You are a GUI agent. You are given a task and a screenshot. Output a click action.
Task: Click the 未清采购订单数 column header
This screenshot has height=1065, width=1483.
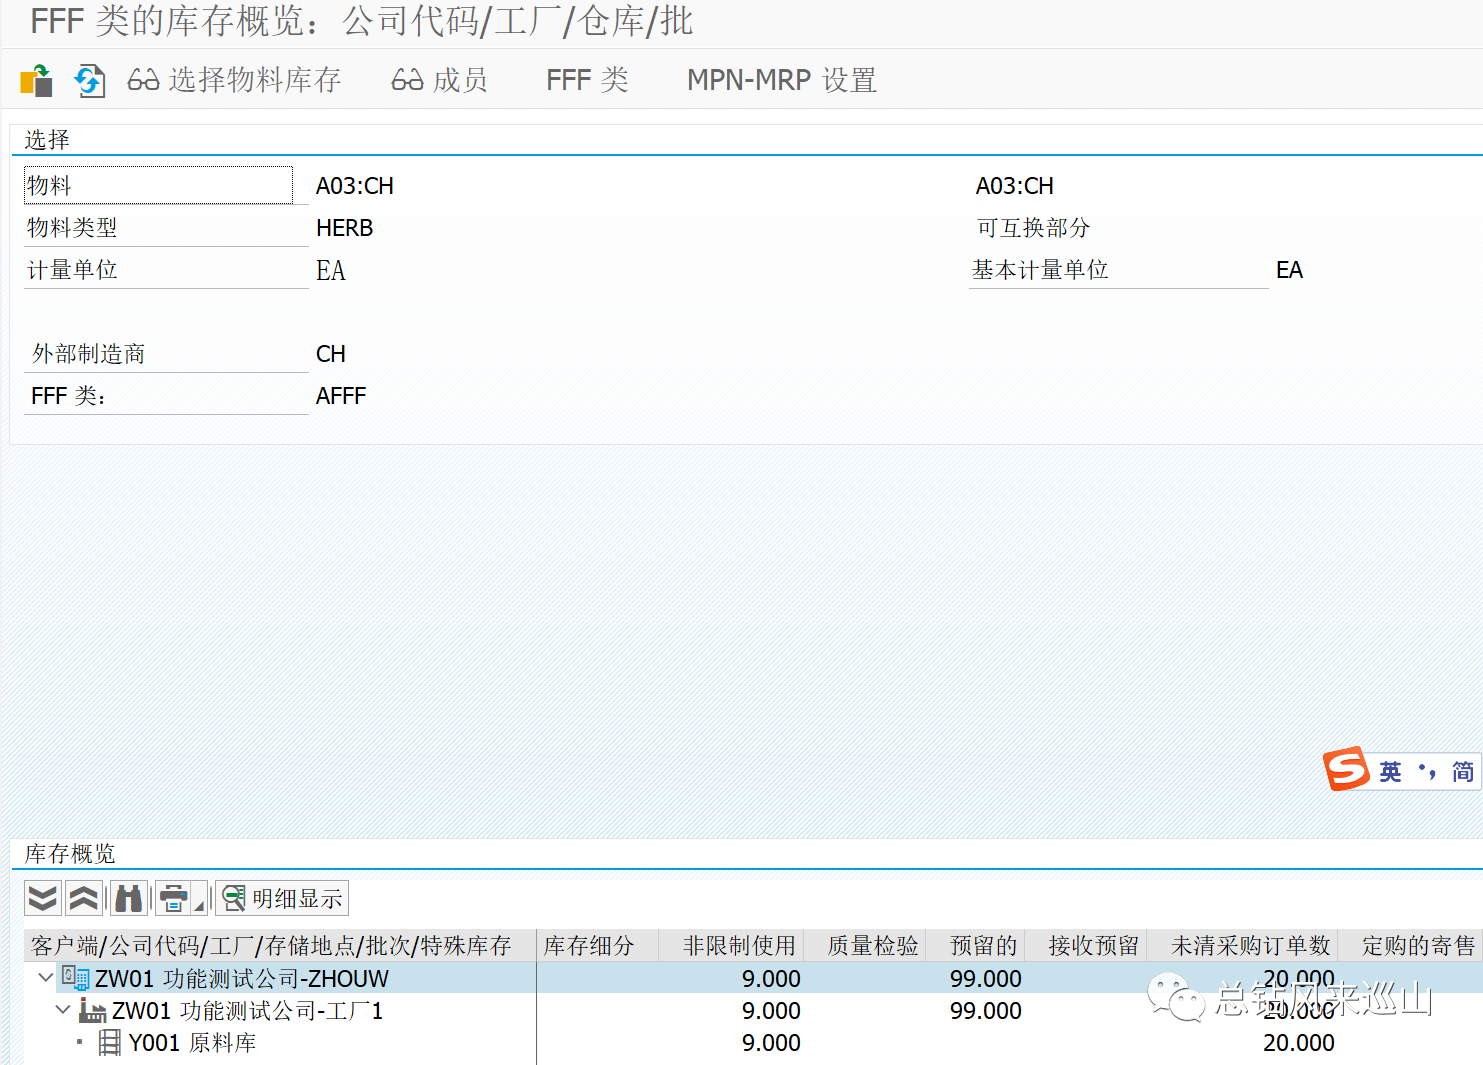click(1242, 945)
